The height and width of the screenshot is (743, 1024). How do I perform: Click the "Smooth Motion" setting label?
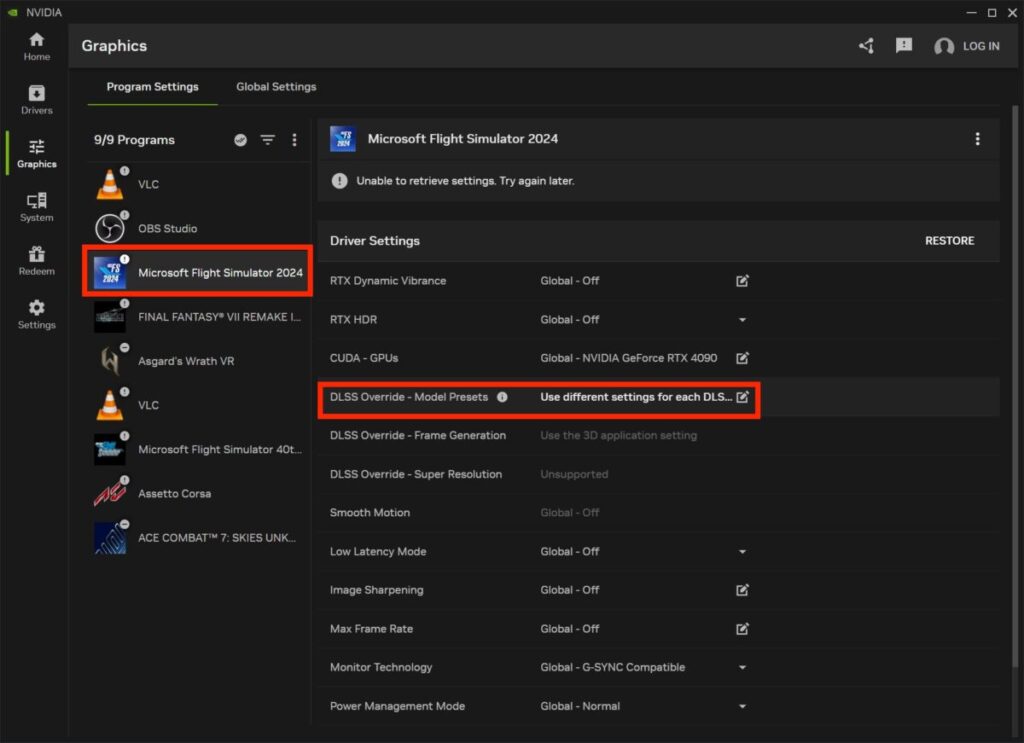point(370,513)
